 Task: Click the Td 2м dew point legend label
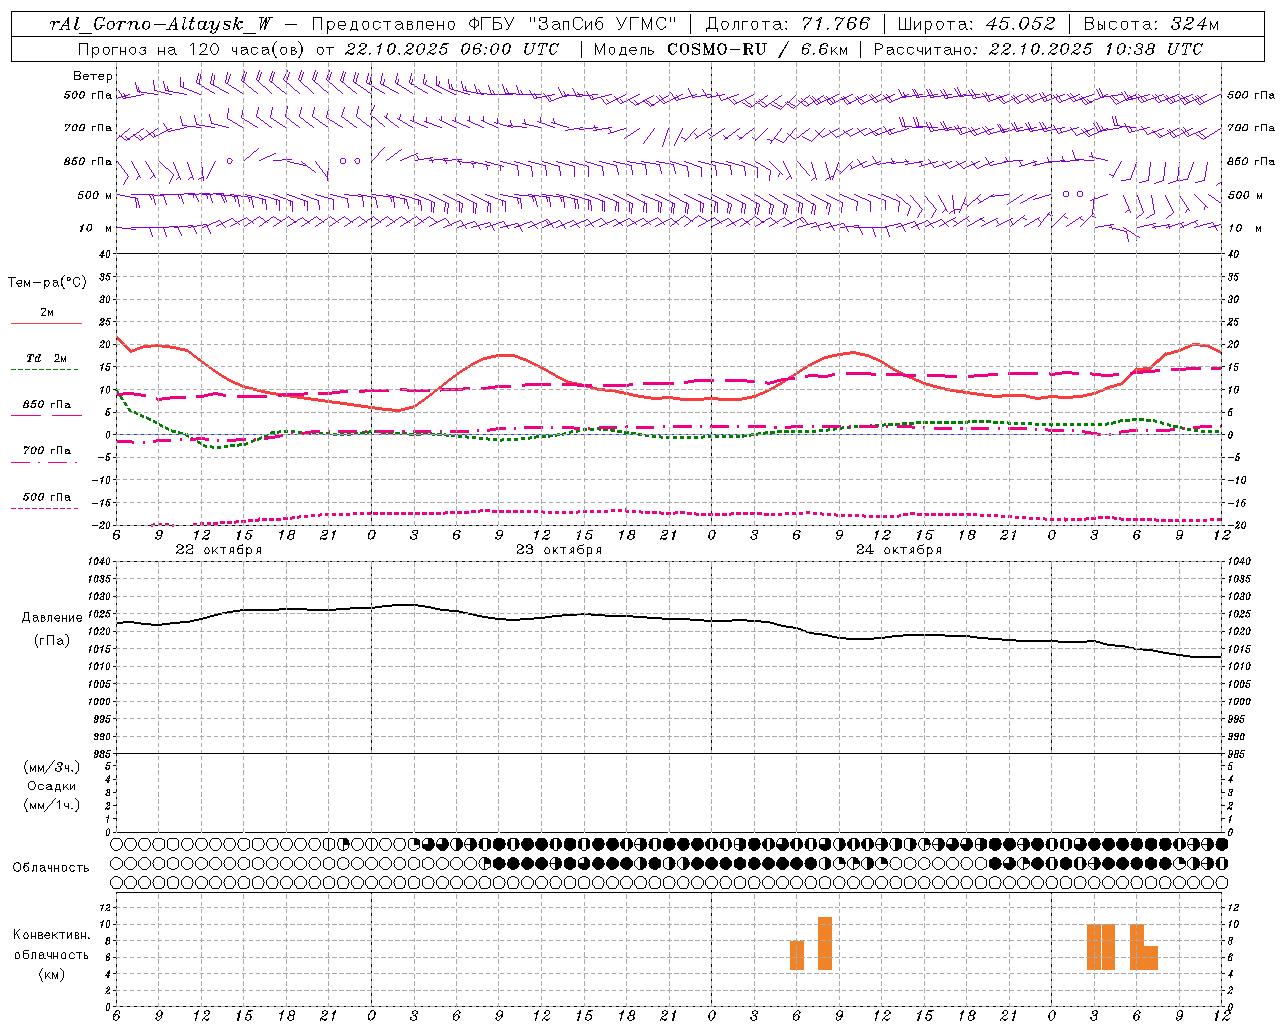click(47, 358)
